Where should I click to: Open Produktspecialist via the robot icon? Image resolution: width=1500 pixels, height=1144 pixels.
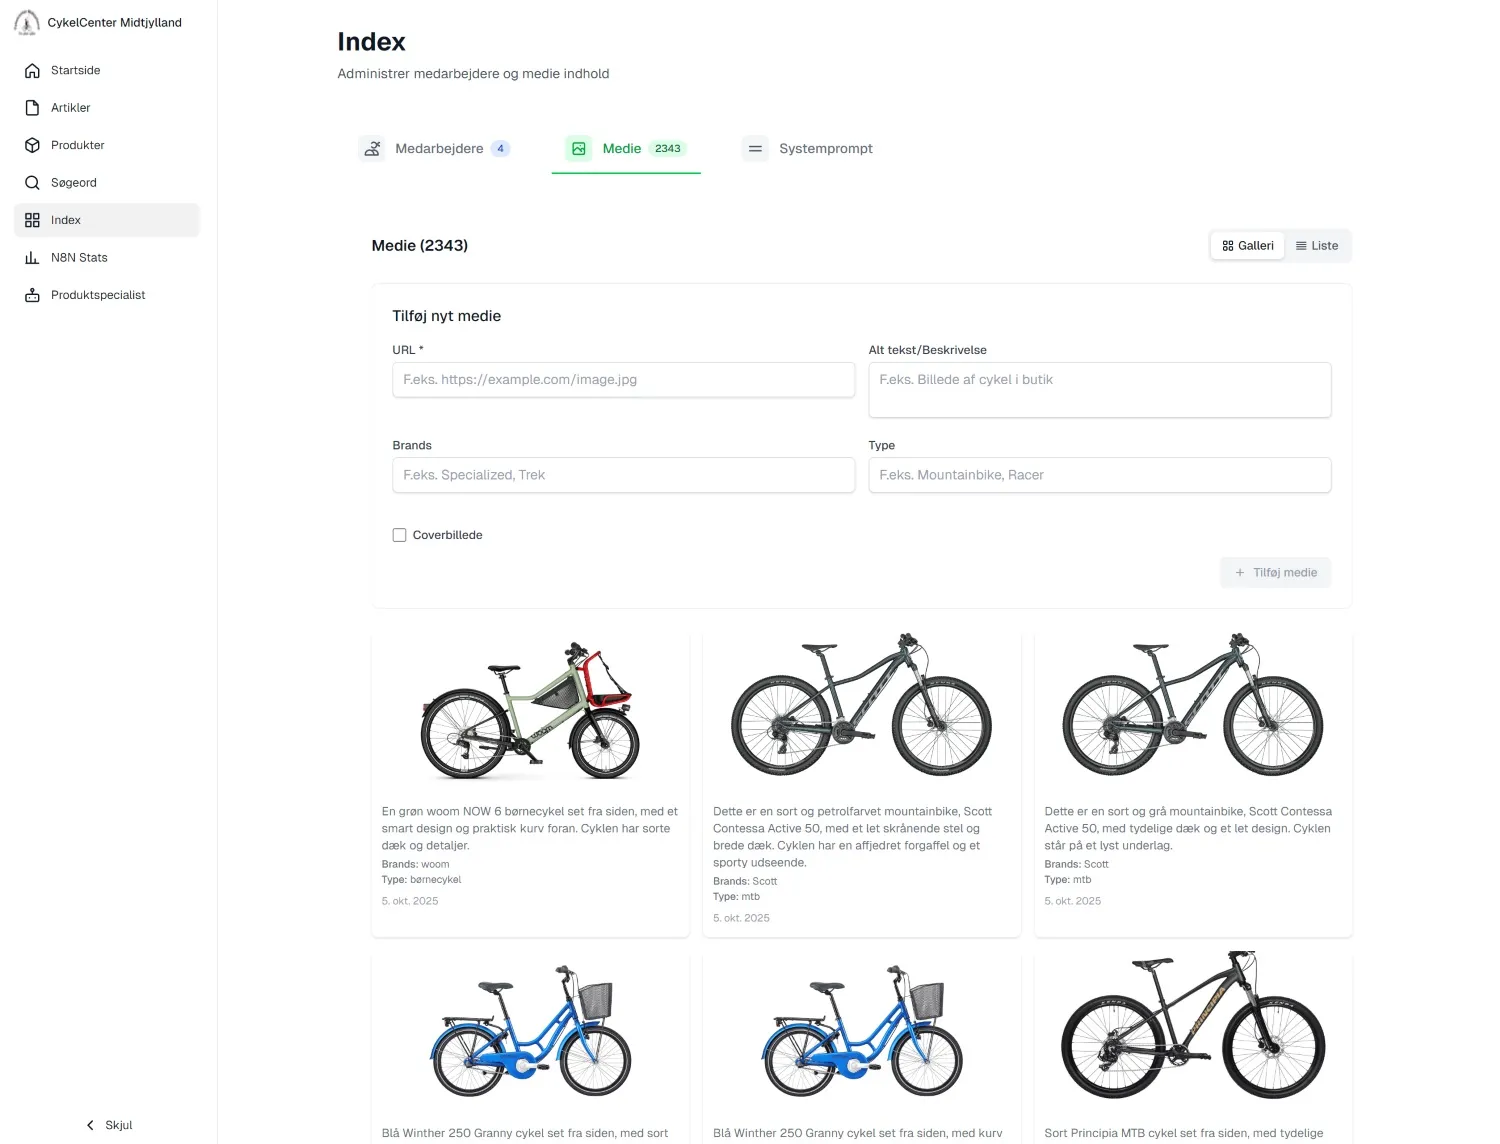[32, 295]
